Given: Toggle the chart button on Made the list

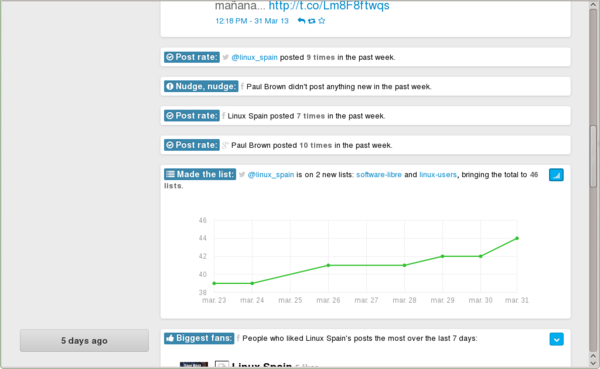Looking at the screenshot, I should point(556,175).
